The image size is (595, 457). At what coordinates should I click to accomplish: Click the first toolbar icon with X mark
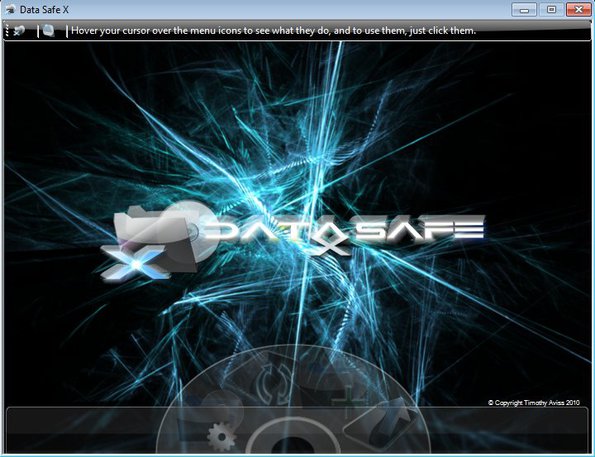point(19,31)
